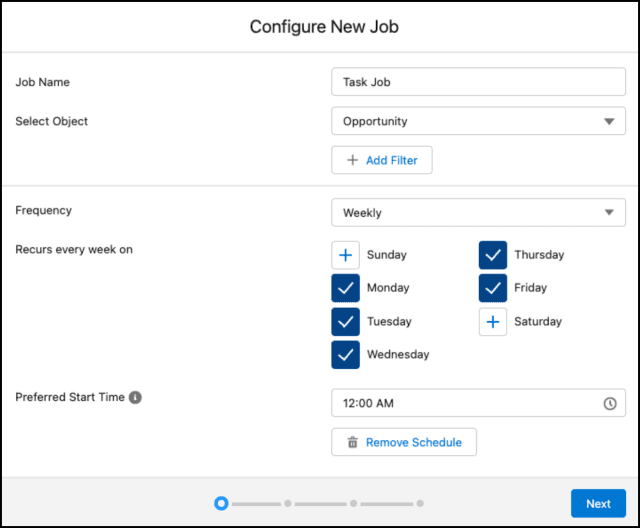Click the info icon beside Preferred Start Time

pos(135,397)
